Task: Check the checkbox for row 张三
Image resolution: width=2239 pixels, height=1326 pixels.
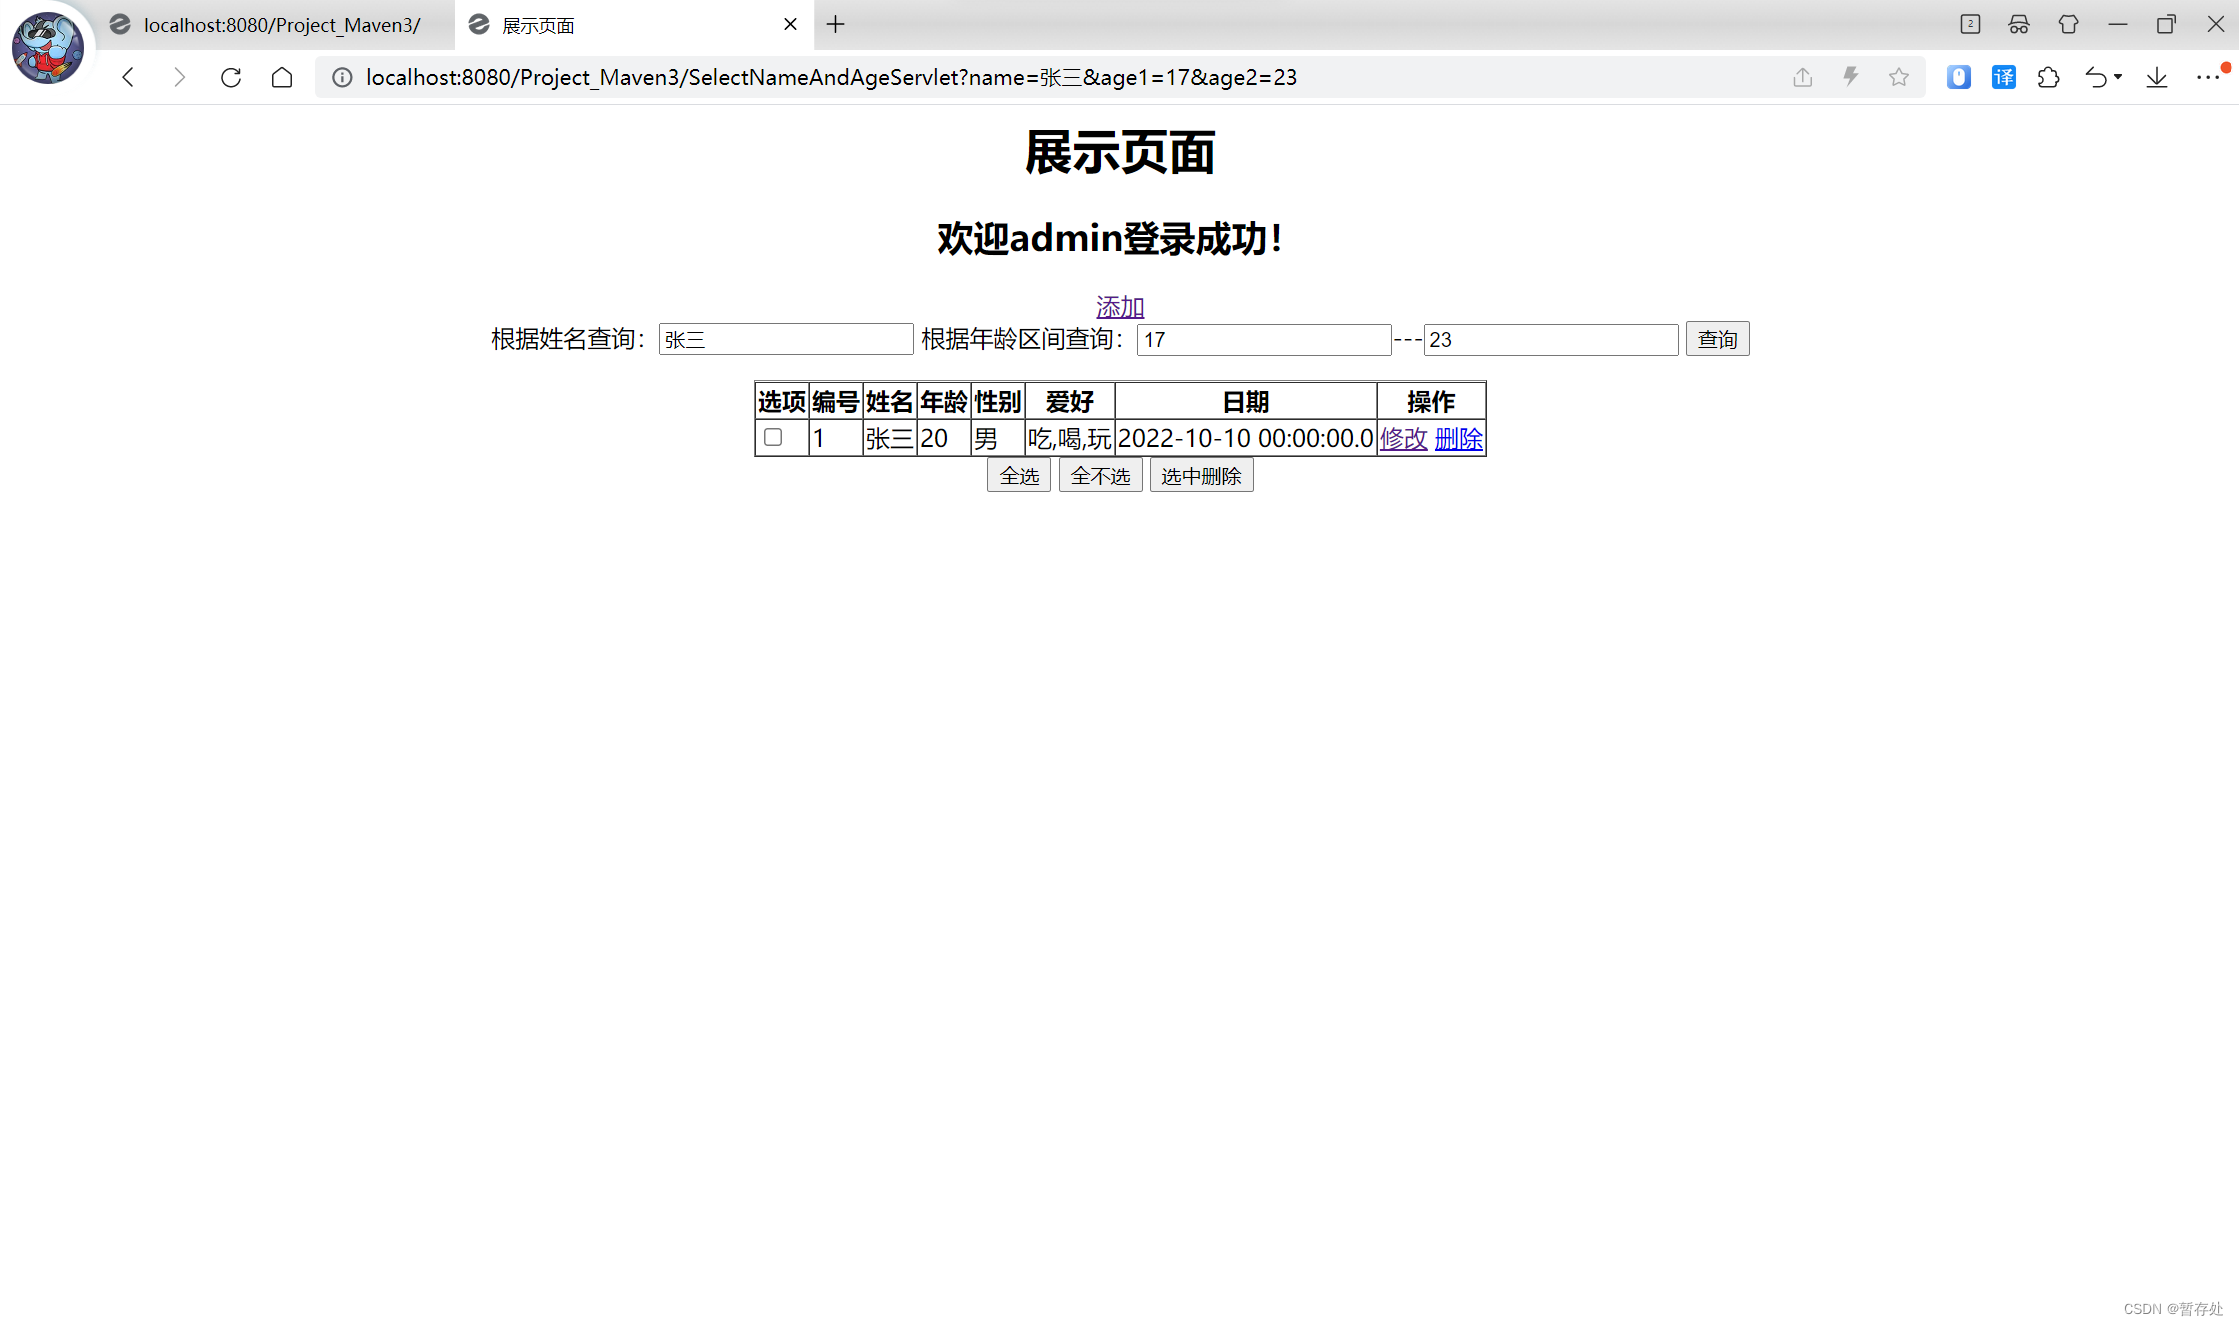Action: (773, 437)
